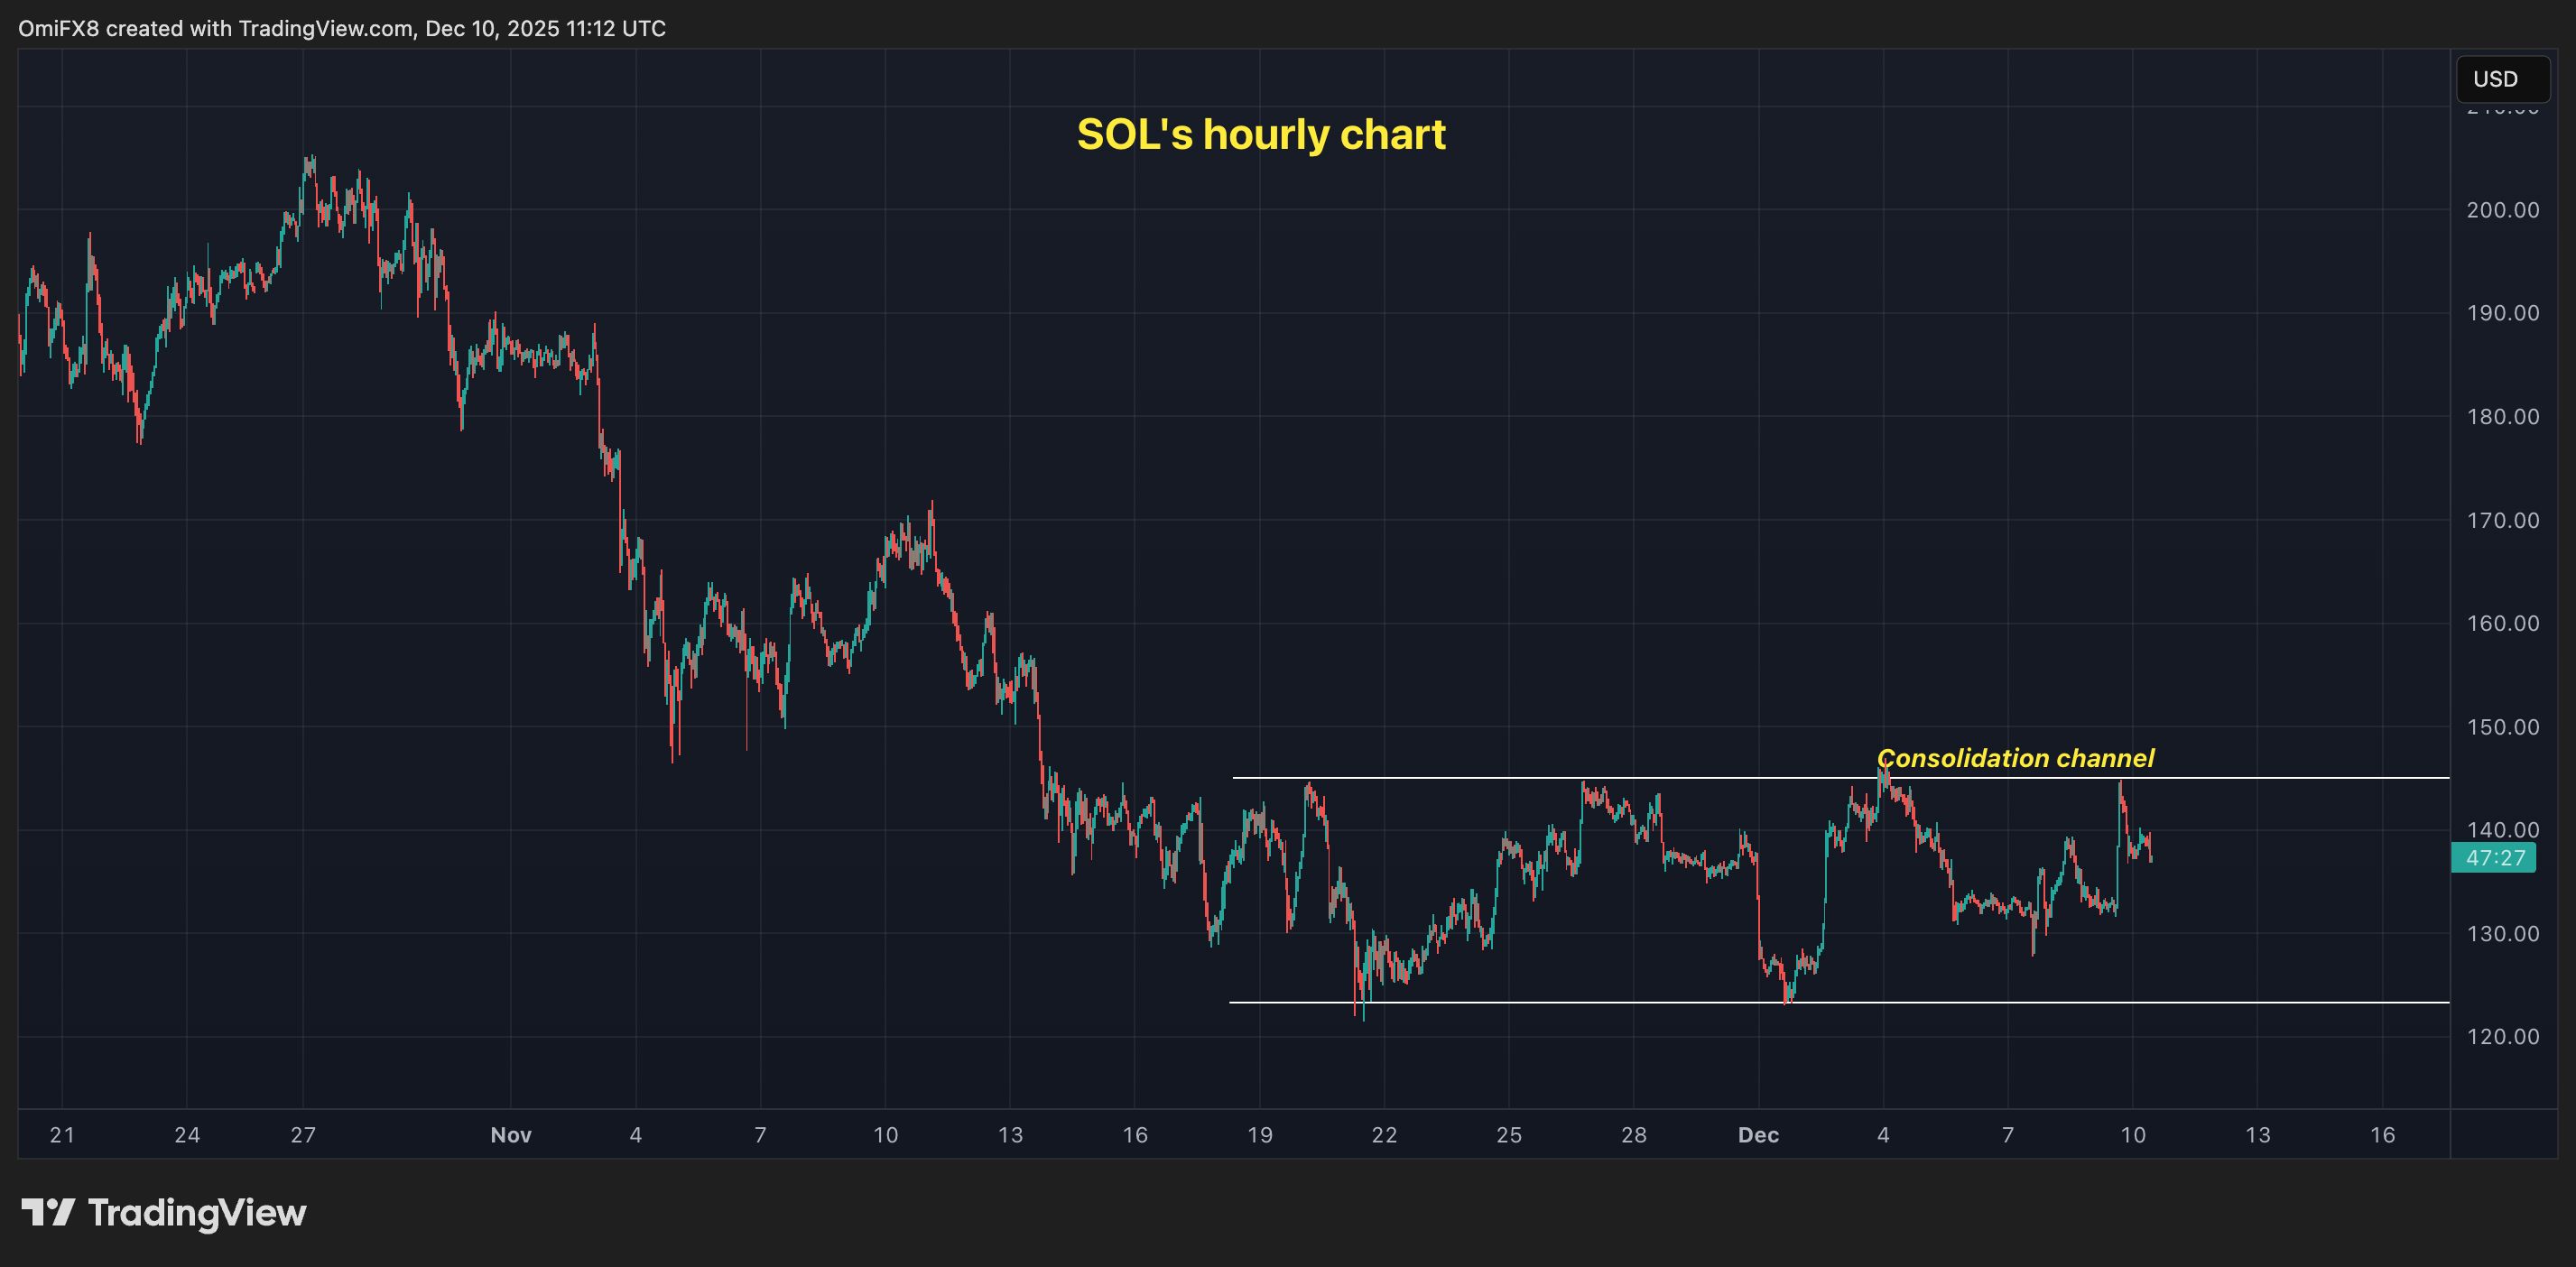
Task: Select the USD currency label
Action: pyautogui.click(x=2494, y=79)
